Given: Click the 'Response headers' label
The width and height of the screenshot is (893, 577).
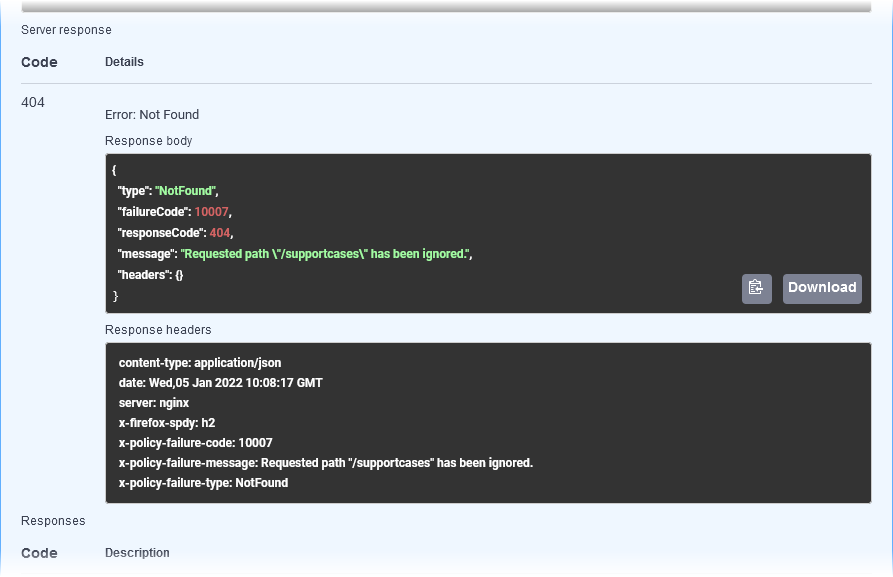Looking at the screenshot, I should click(158, 330).
